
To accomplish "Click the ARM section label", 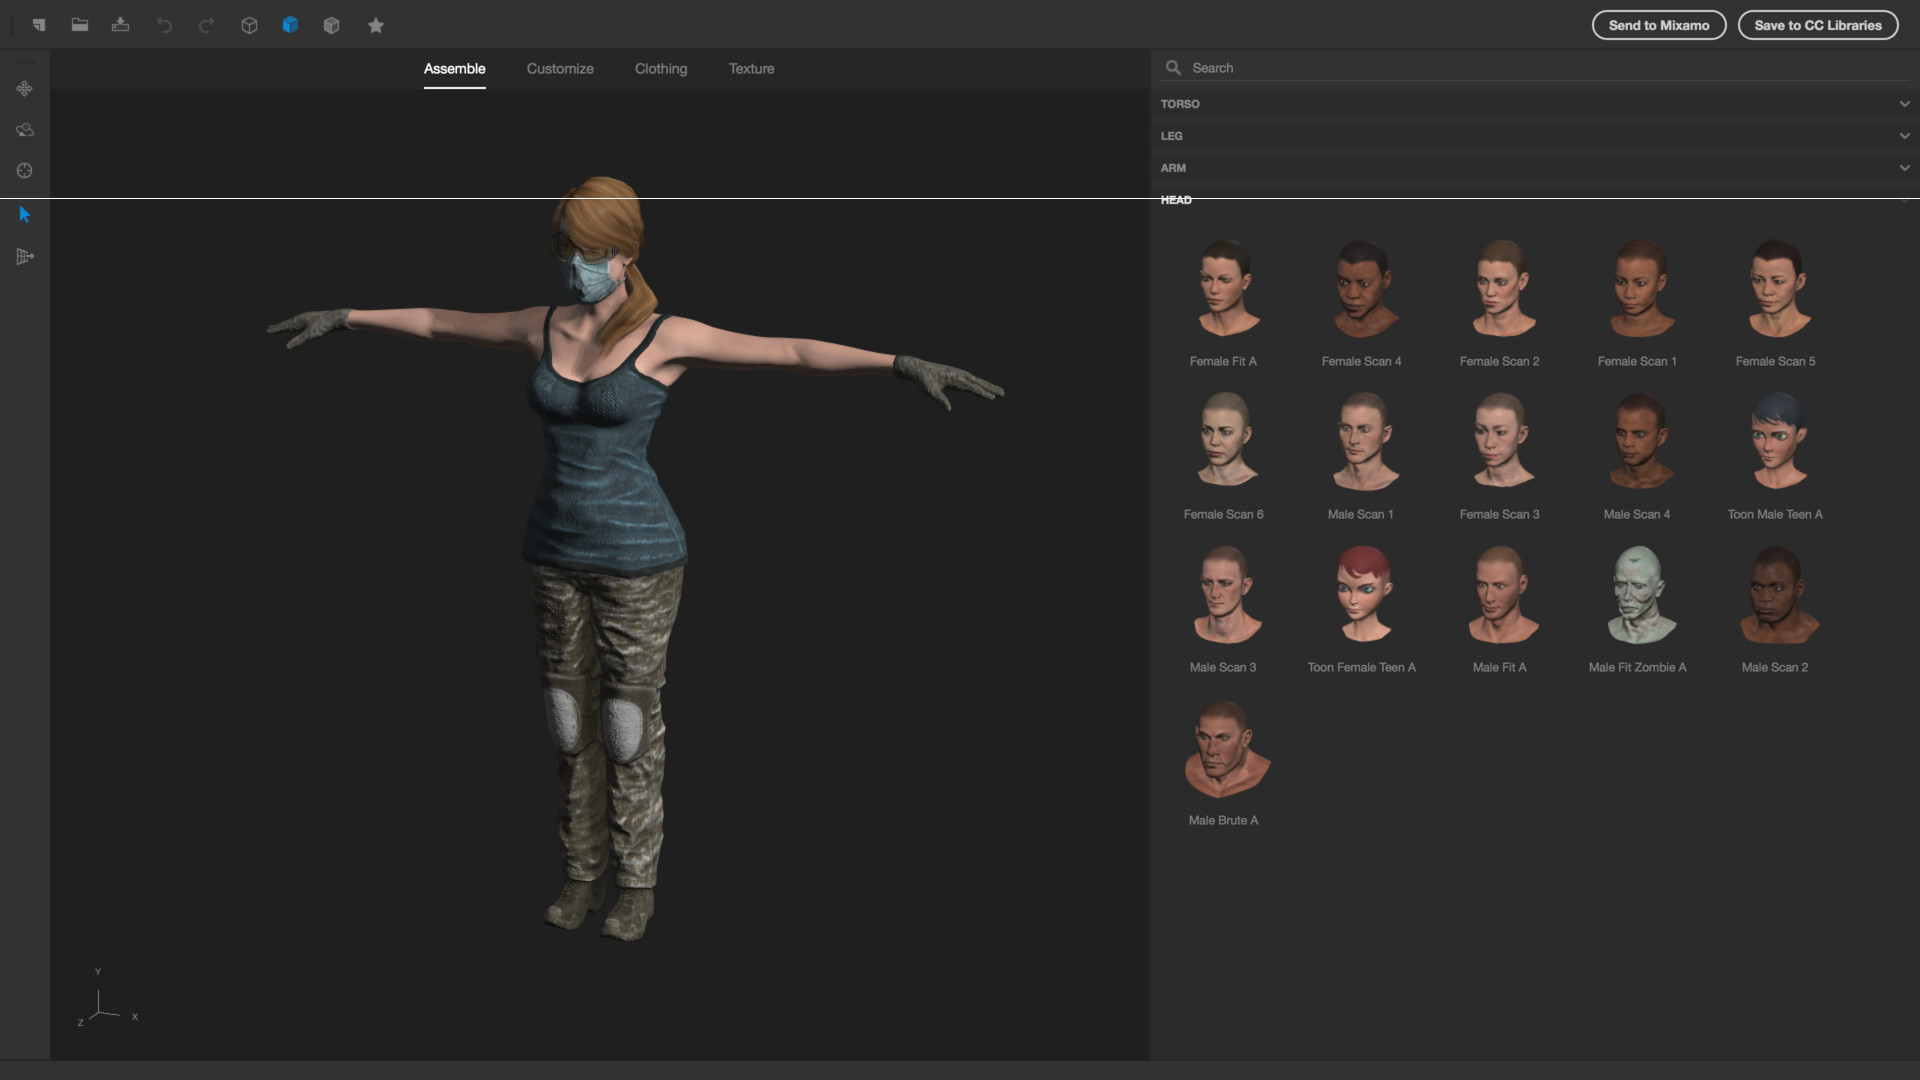I will [x=1173, y=168].
